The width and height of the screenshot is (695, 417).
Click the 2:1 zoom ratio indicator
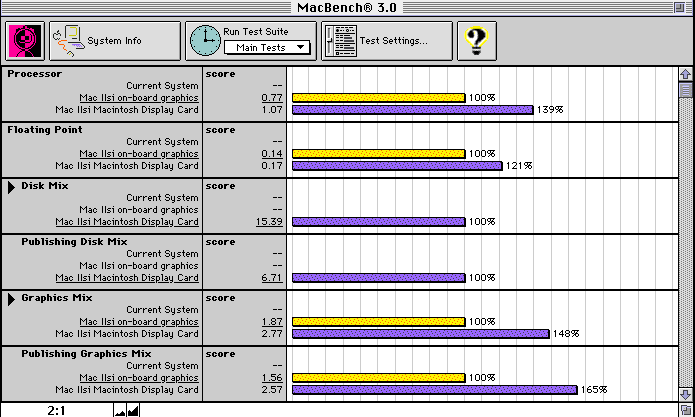click(x=56, y=411)
